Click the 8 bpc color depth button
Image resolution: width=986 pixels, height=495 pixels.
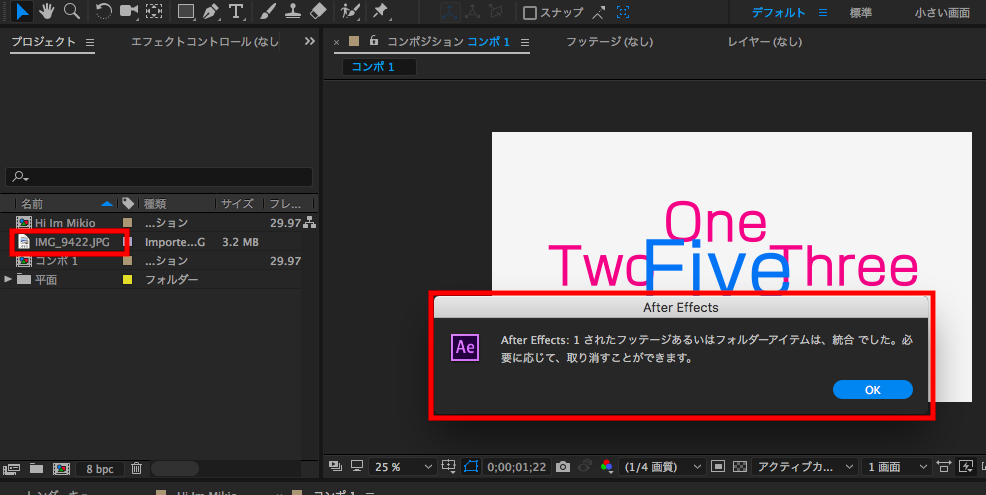coord(100,469)
